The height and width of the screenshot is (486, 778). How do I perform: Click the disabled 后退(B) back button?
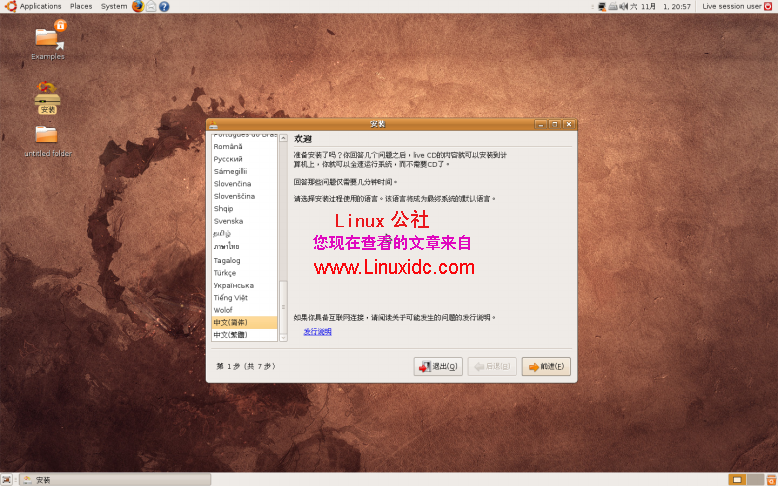tap(492, 366)
